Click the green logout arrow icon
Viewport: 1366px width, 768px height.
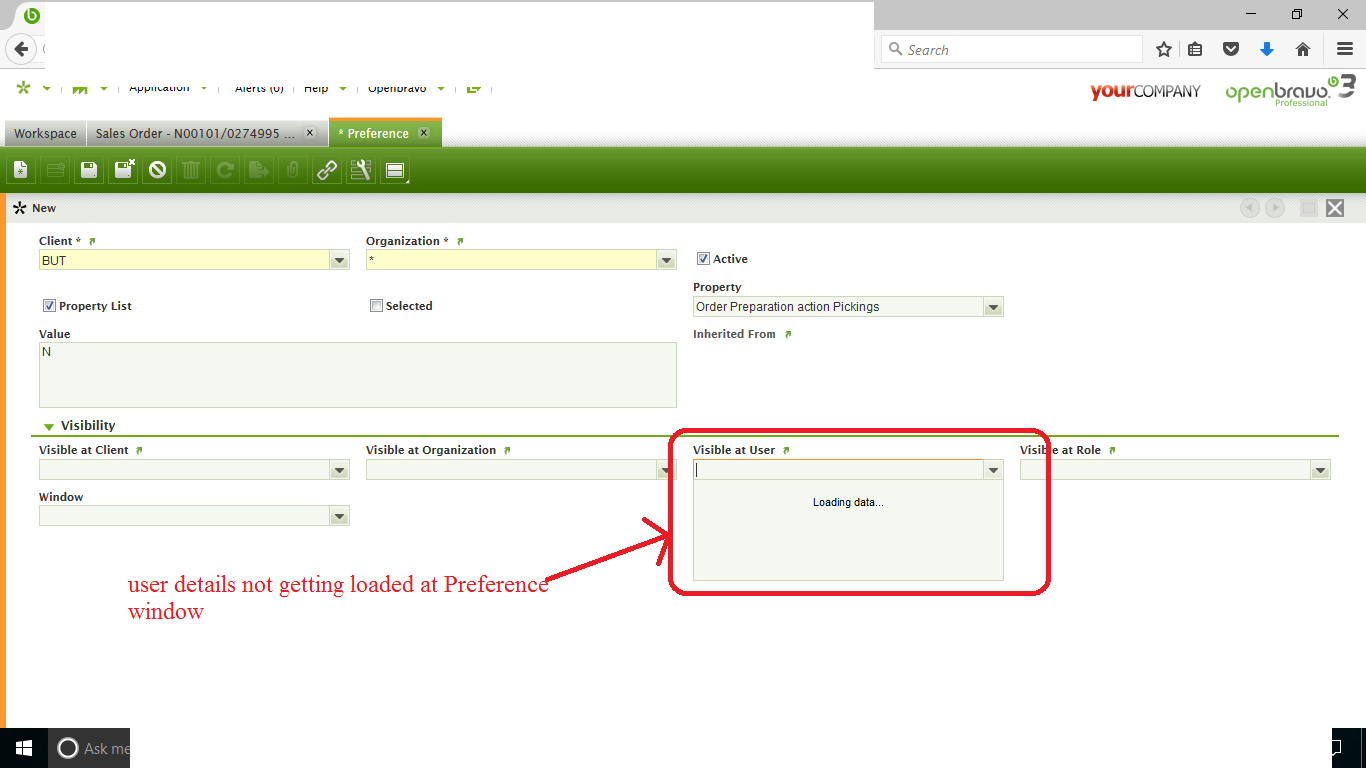[474, 88]
